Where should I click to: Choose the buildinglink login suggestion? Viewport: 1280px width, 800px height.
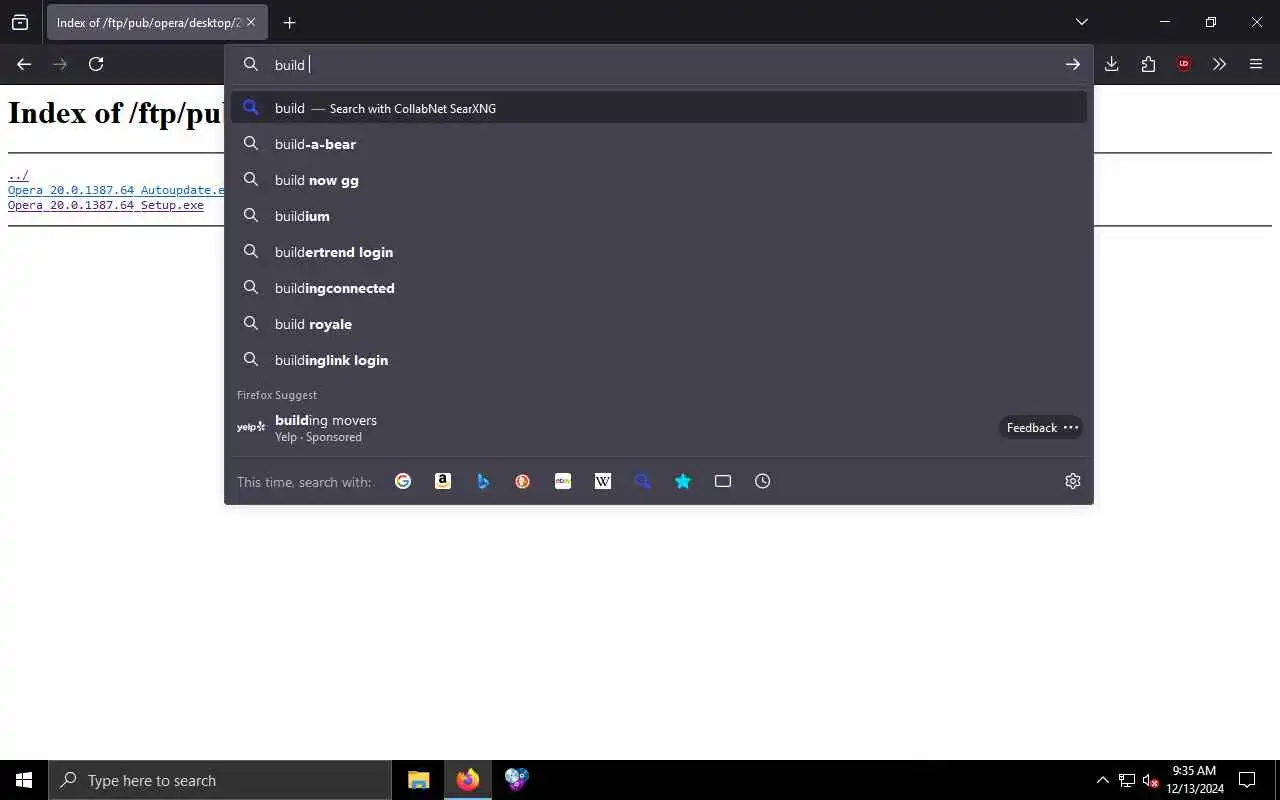[659, 360]
